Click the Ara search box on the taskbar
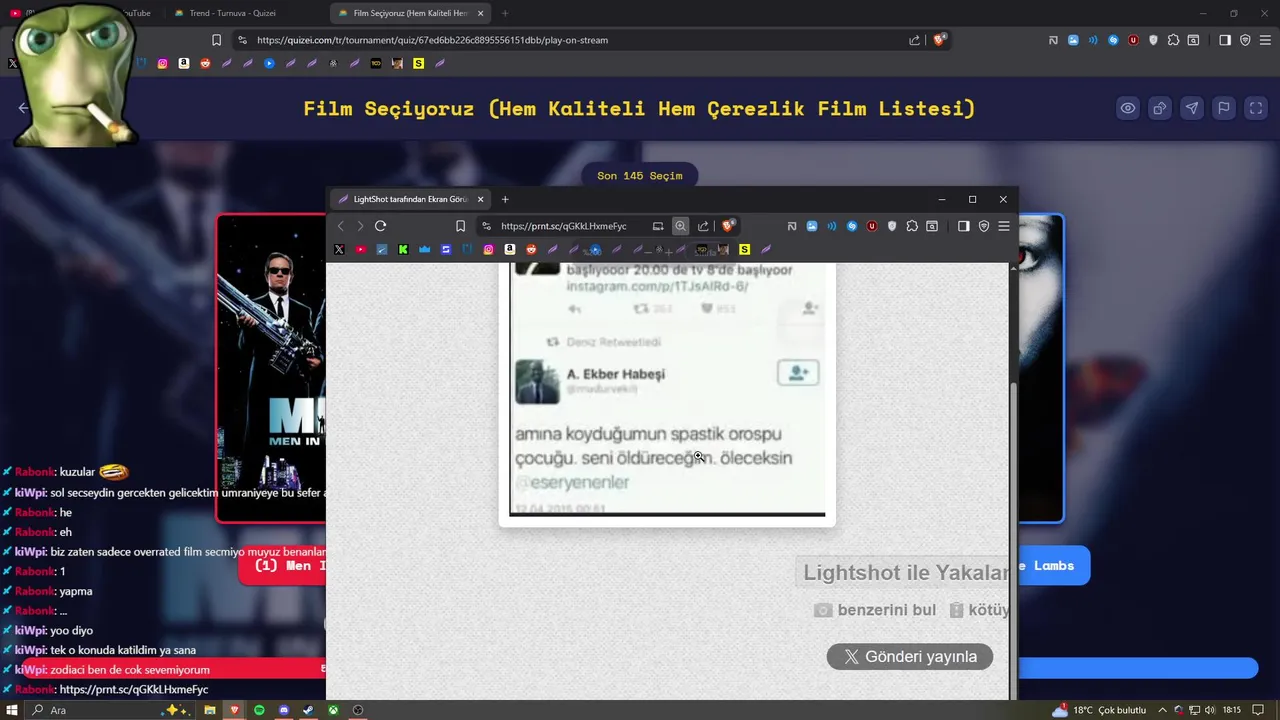 110,710
